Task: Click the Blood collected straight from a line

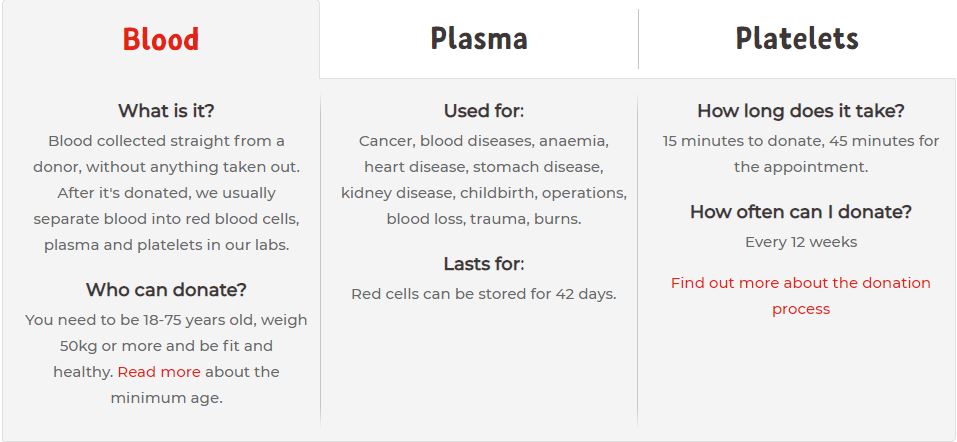Action: tap(166, 141)
